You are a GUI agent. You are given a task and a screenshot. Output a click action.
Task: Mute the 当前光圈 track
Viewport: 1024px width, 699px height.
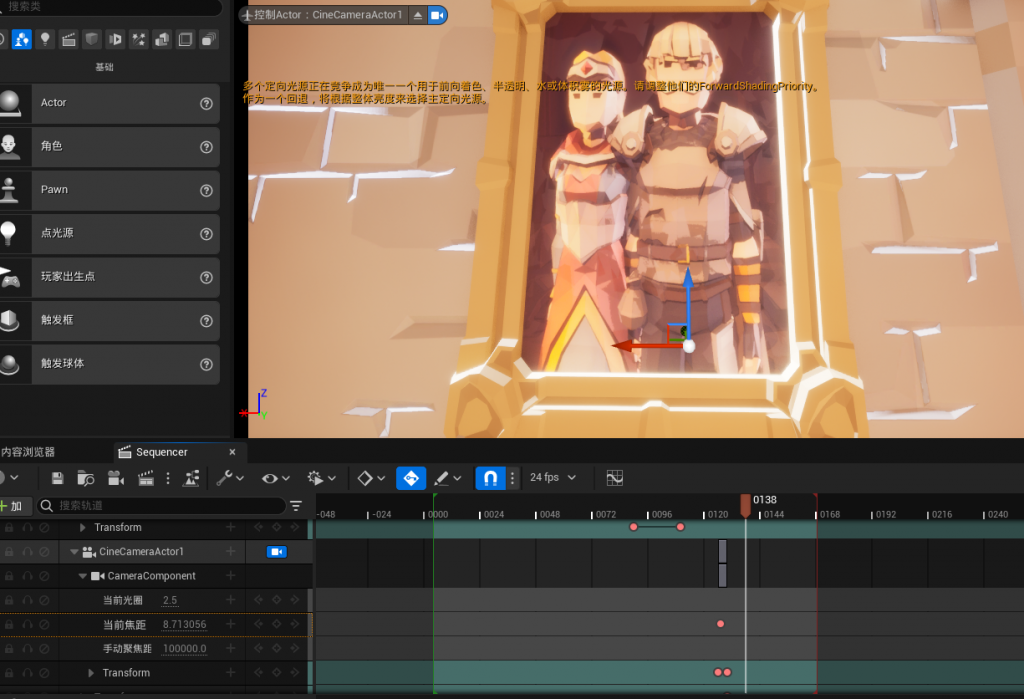pos(44,600)
